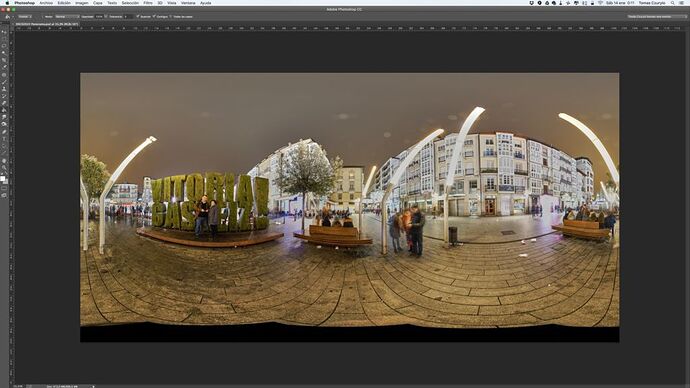The width and height of the screenshot is (690, 388).
Task: Toggle the Suavizar checkbox
Action: coord(138,16)
